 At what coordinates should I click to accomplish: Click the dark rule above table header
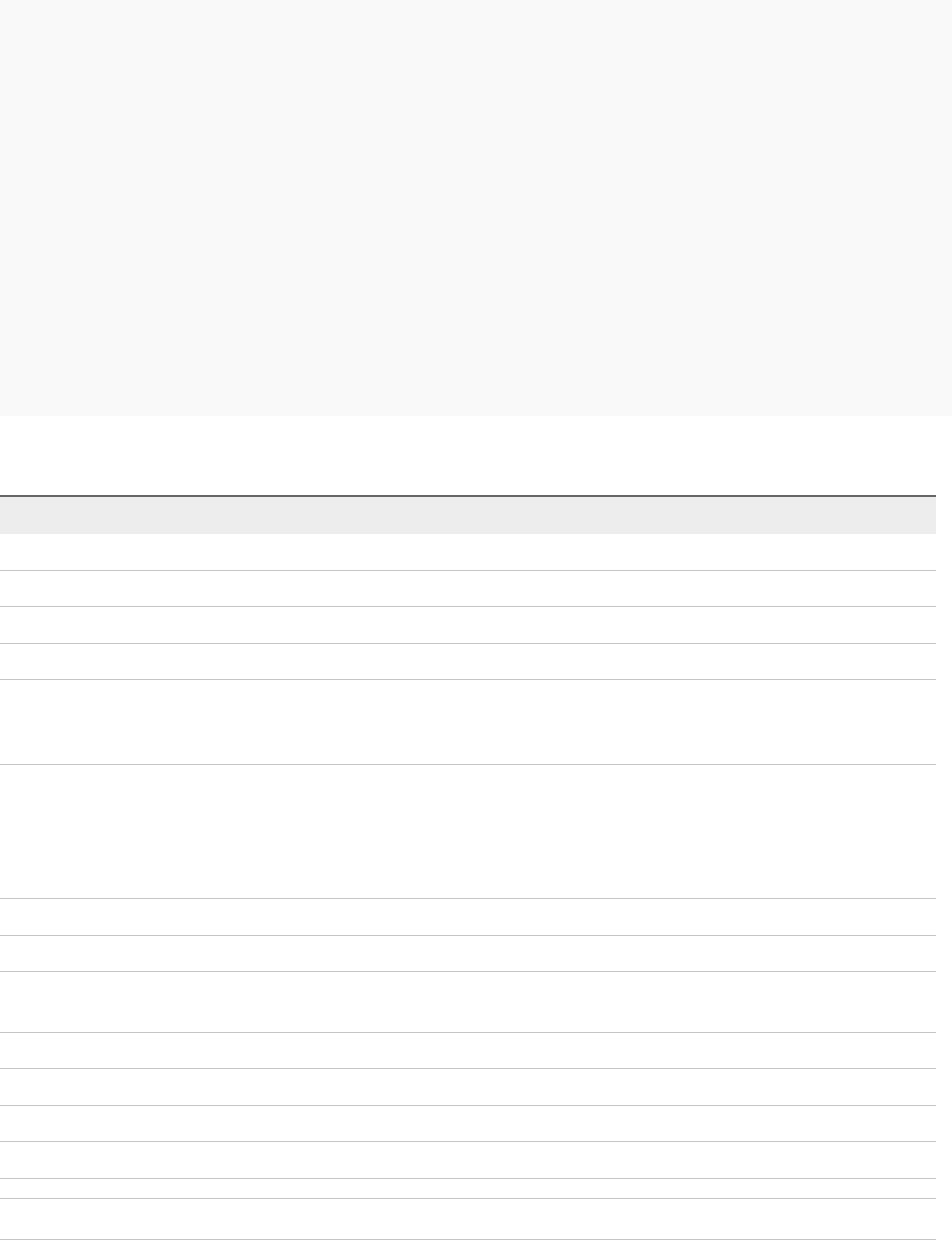pos(468,496)
